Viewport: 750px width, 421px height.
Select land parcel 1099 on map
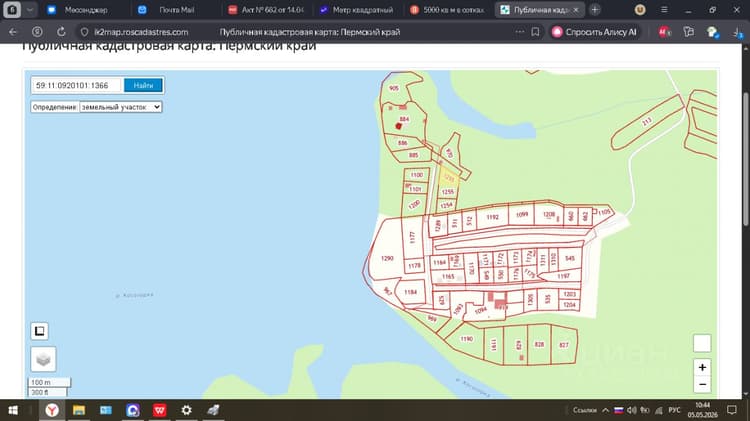pyautogui.click(x=522, y=215)
